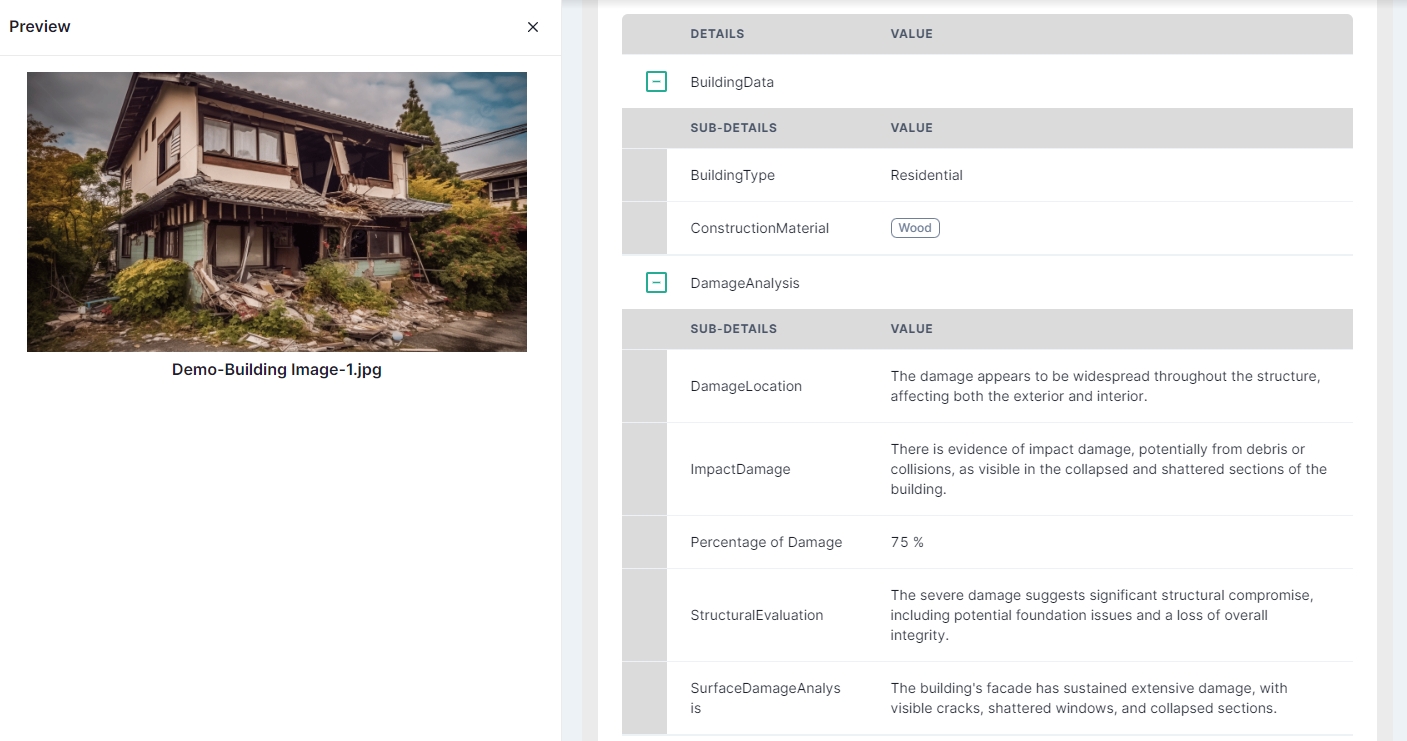Select the 75 % damage value
Screen dimensions: 1407x741
point(907,542)
